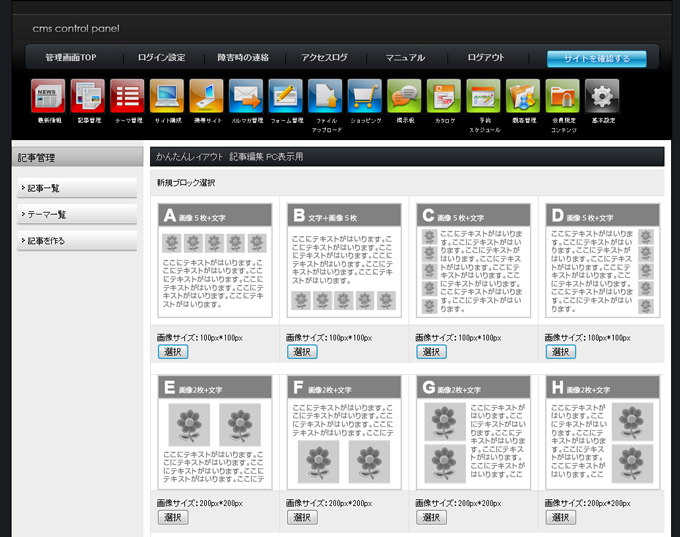The height and width of the screenshot is (537, 680).
Task: Open the 会員限定コンテンツ lock icon
Action: click(x=563, y=96)
